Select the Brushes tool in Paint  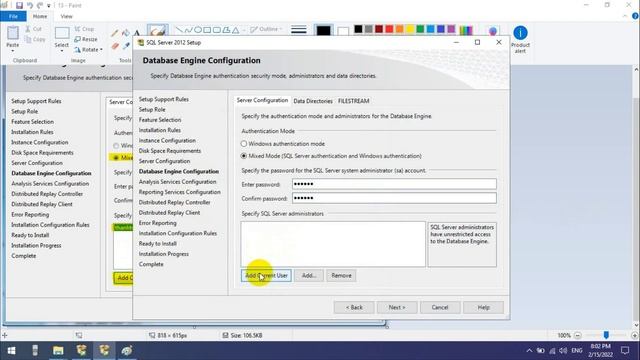[x=158, y=31]
